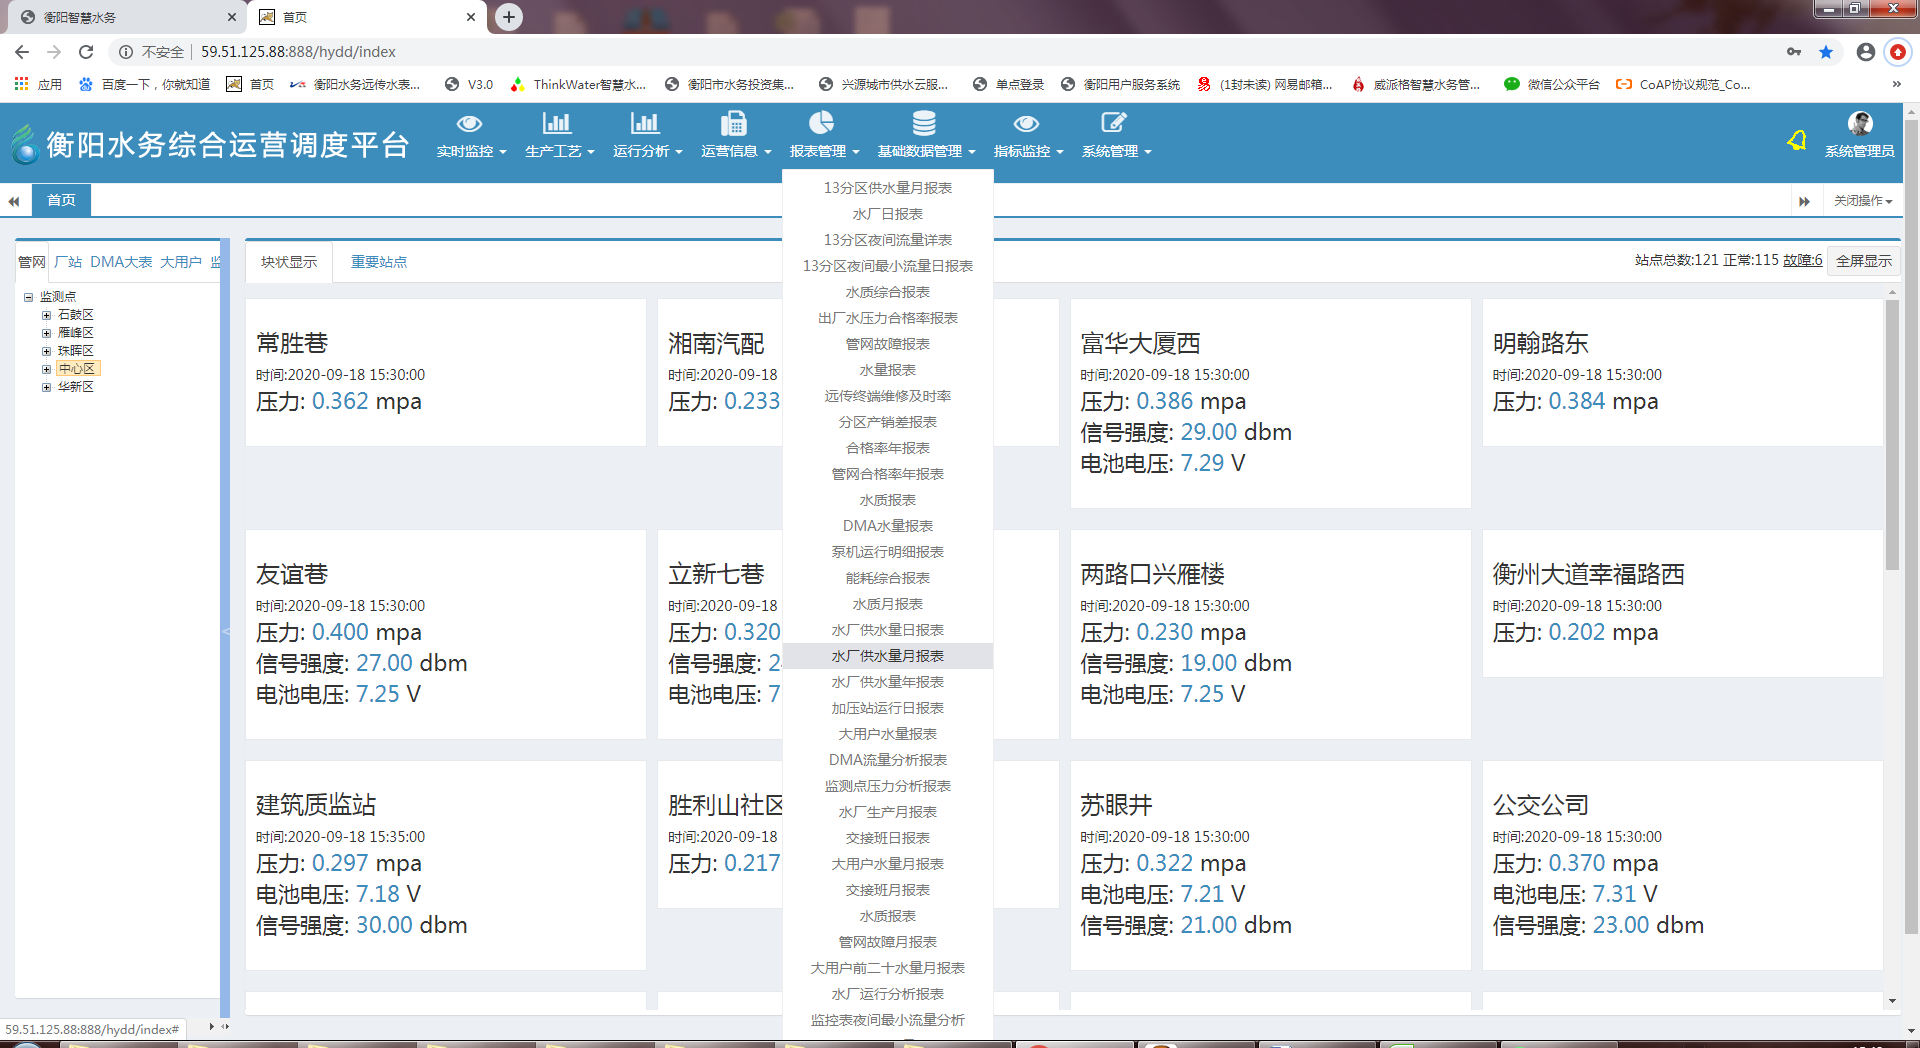Screen dimensions: 1920x1048
Task: Click the yellow notification bell icon
Action: coord(1797,141)
